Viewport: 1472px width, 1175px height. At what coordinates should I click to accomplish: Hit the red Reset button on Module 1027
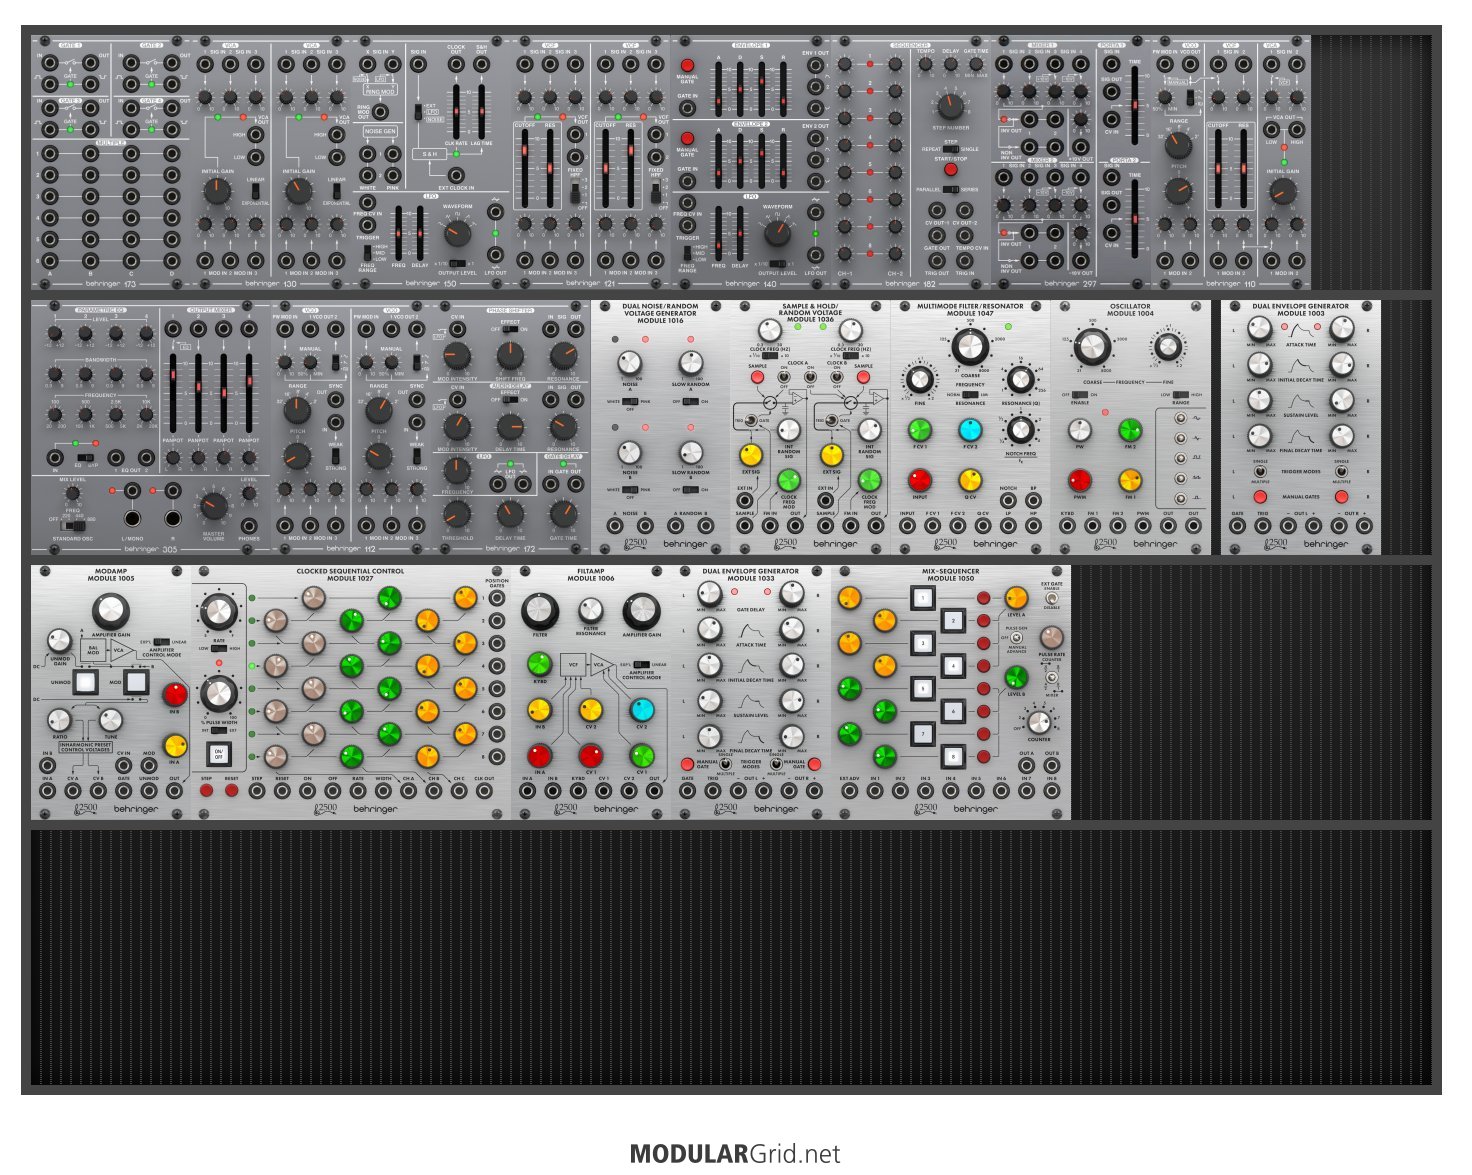pyautogui.click(x=232, y=791)
